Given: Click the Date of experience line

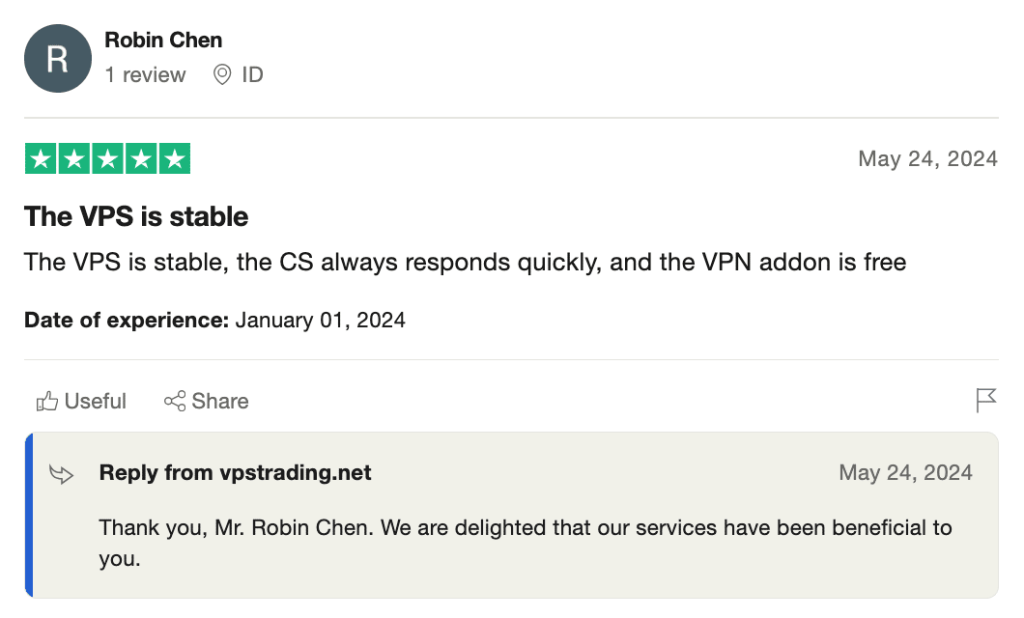Looking at the screenshot, I should pyautogui.click(x=215, y=320).
